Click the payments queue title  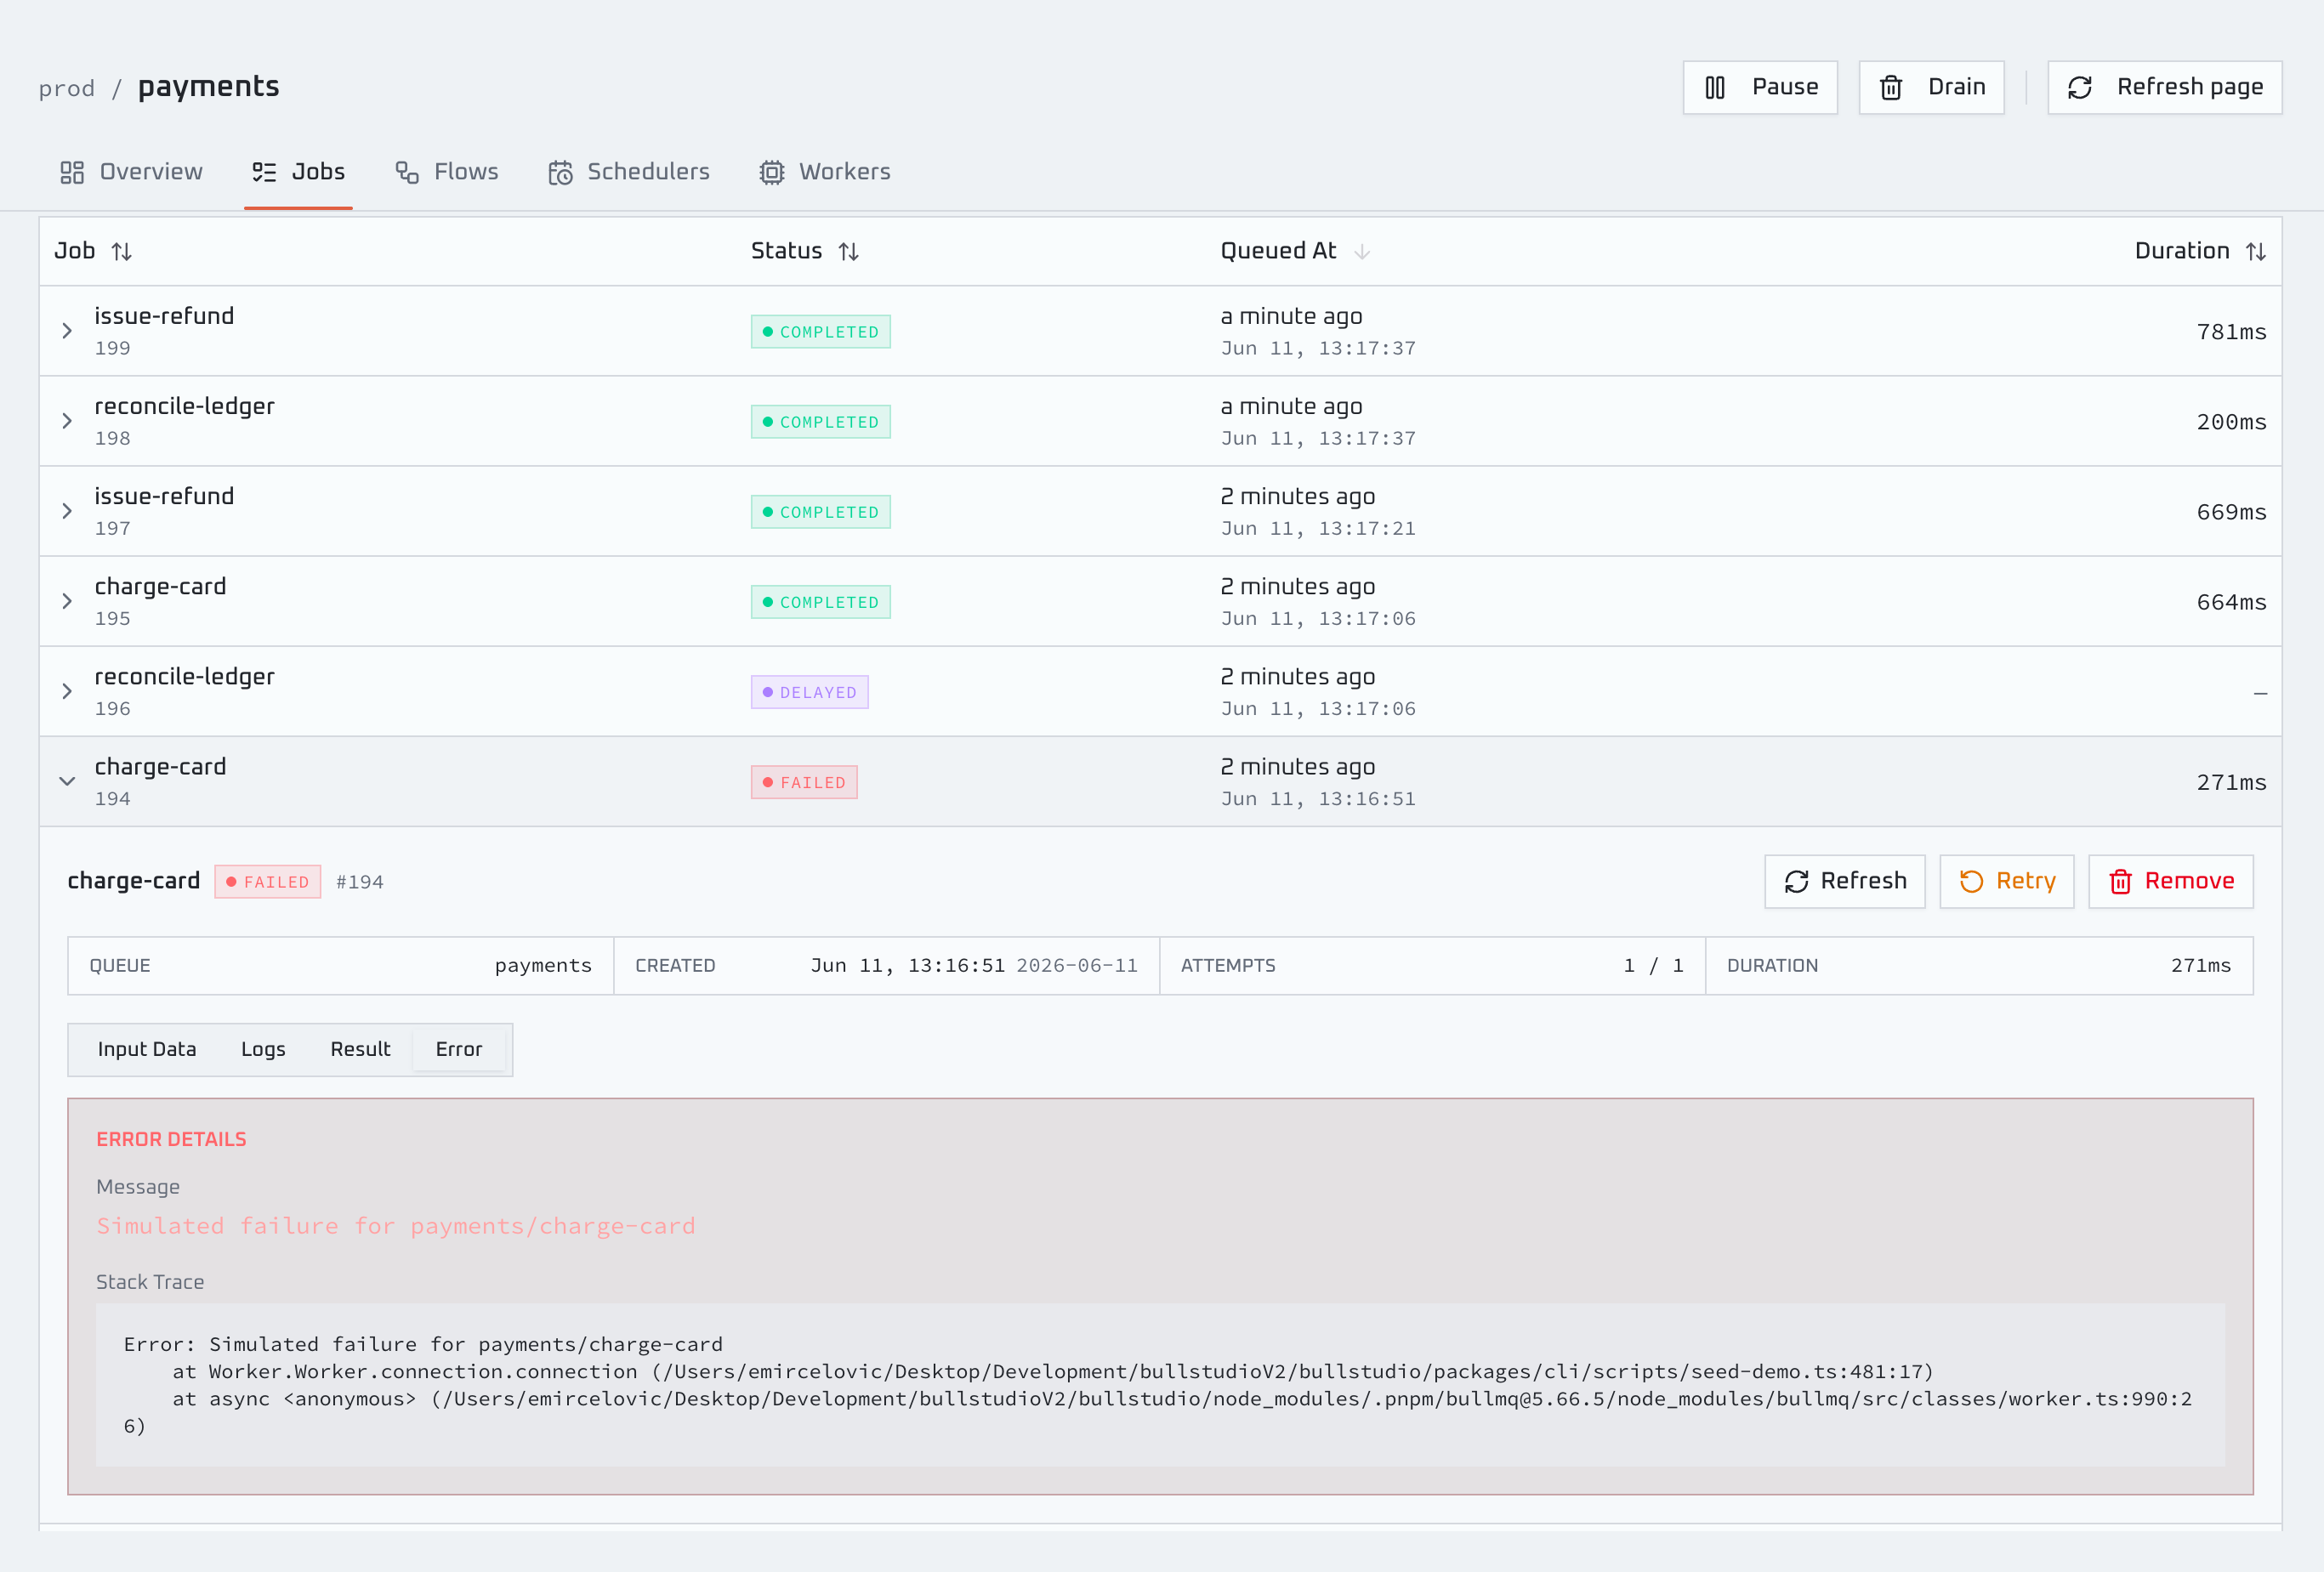[208, 87]
